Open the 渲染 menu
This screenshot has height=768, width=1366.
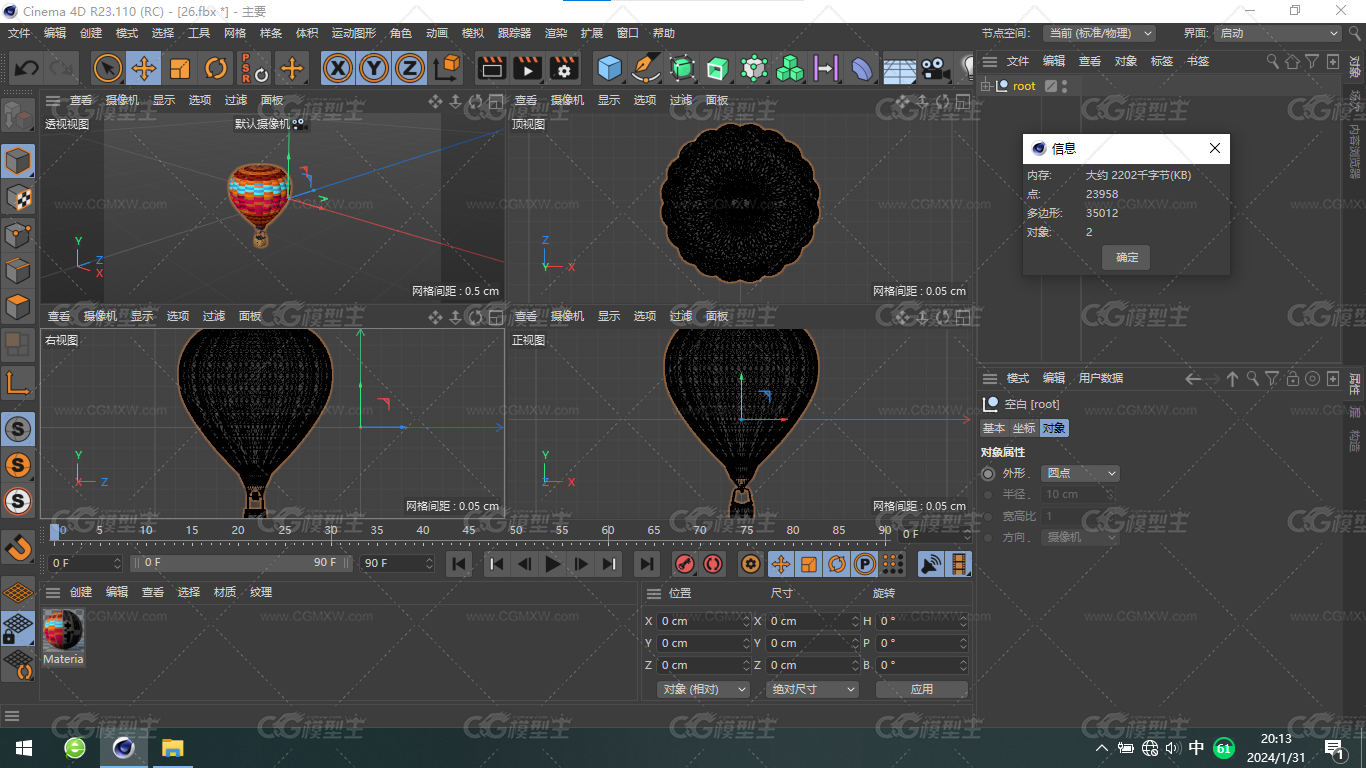tap(556, 33)
